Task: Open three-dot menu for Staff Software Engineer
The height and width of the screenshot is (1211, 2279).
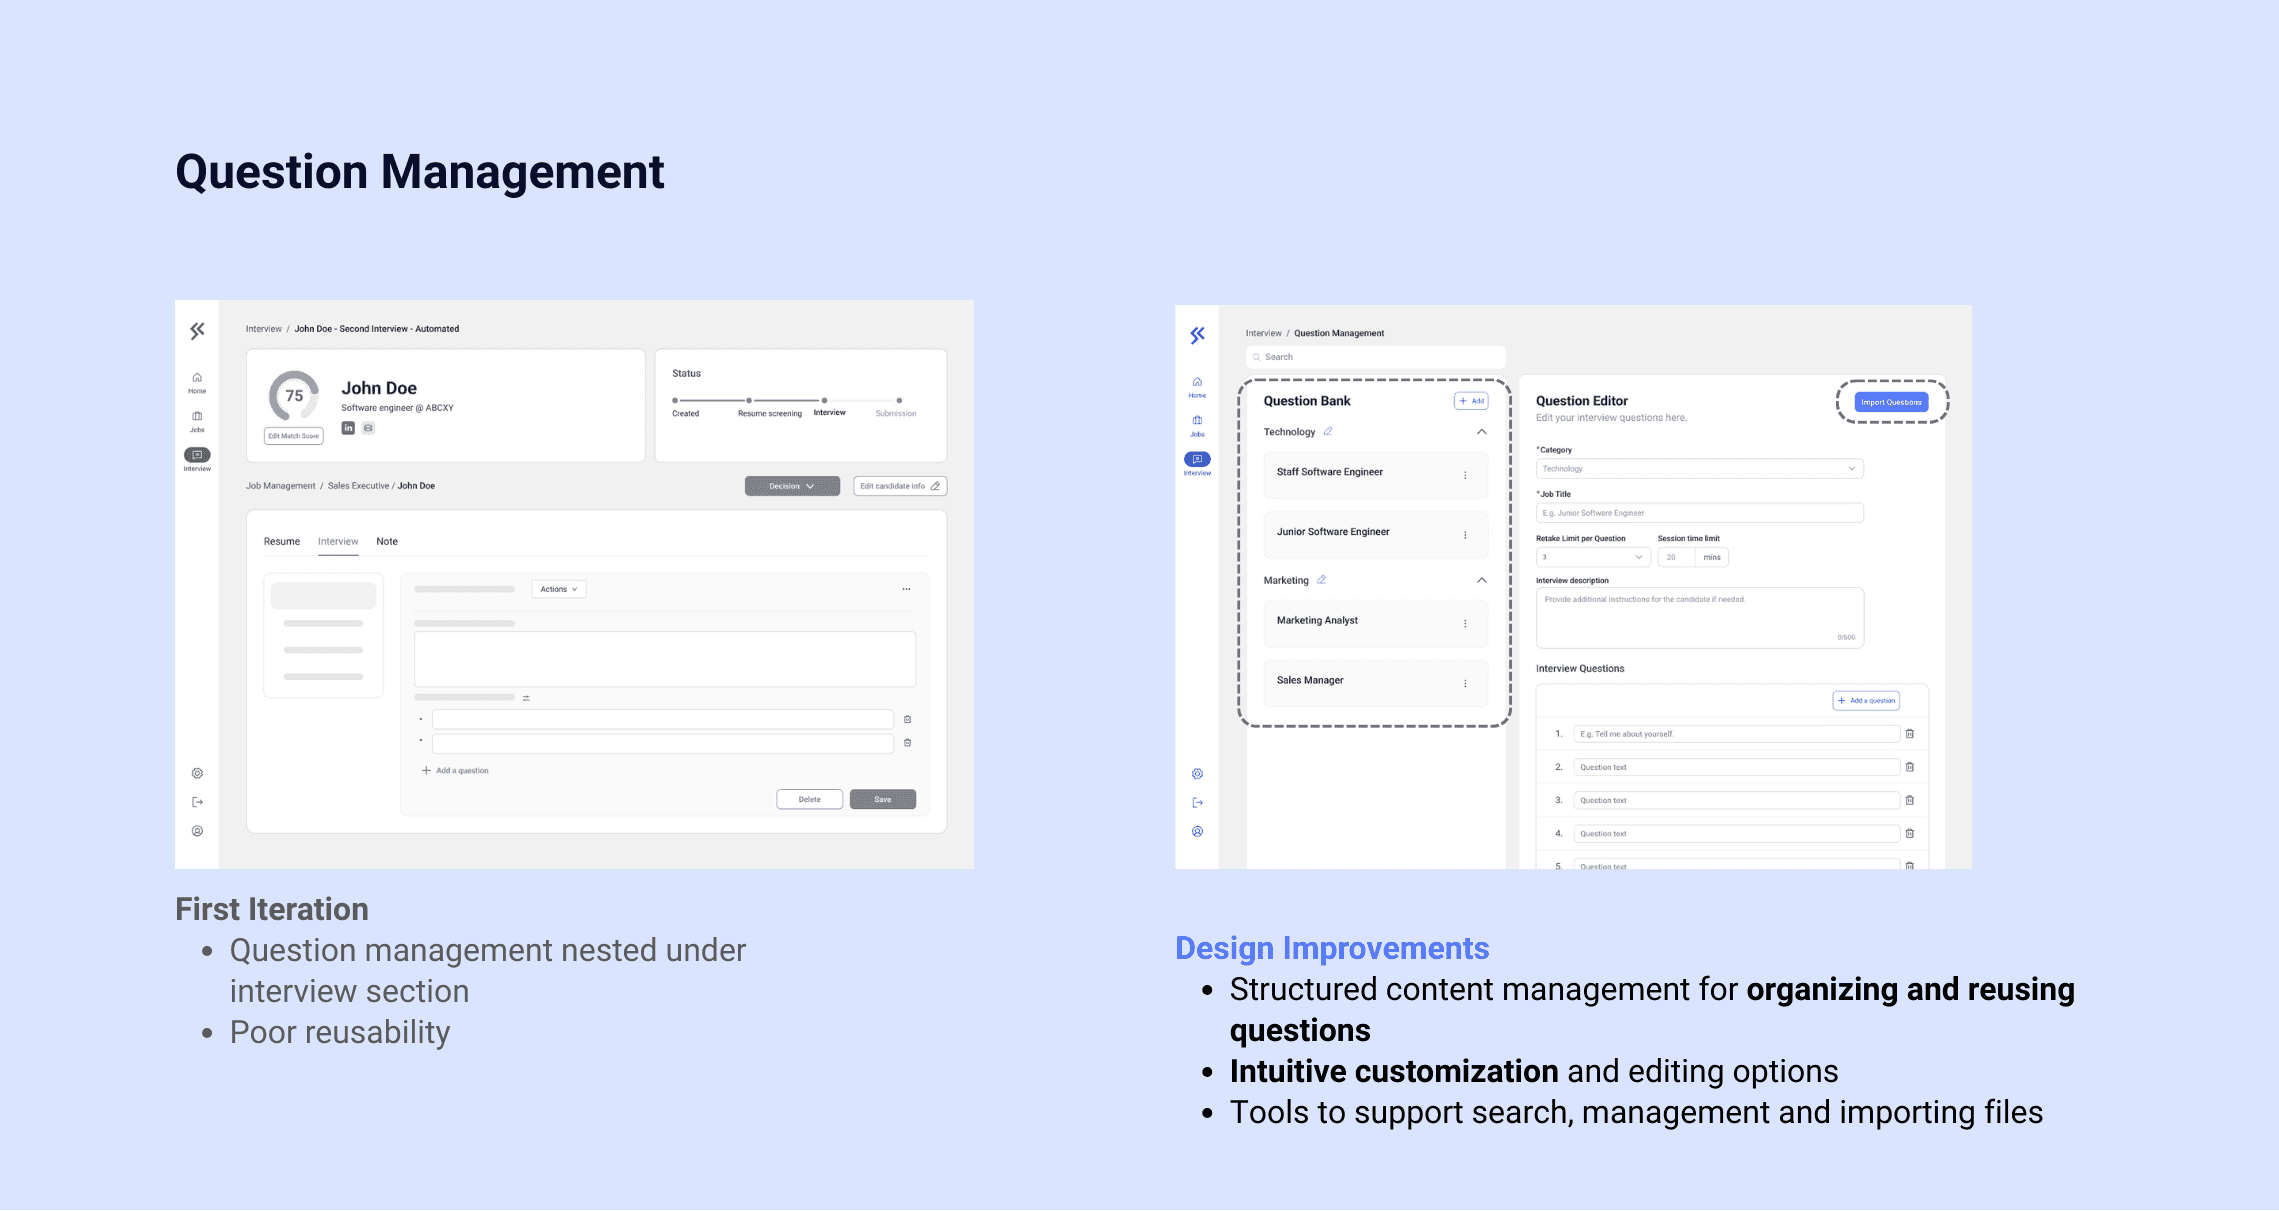Action: coord(1465,475)
